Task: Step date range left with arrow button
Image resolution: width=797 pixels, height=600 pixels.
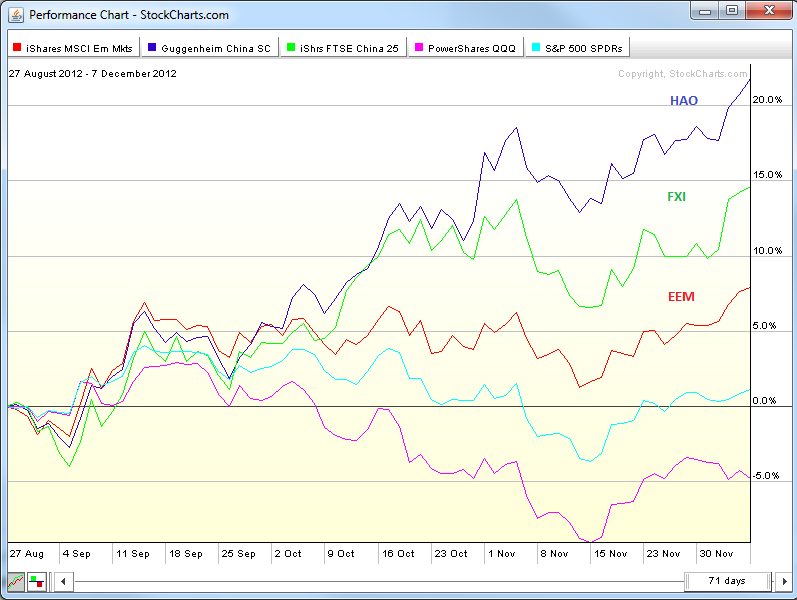Action: pyautogui.click(x=63, y=581)
